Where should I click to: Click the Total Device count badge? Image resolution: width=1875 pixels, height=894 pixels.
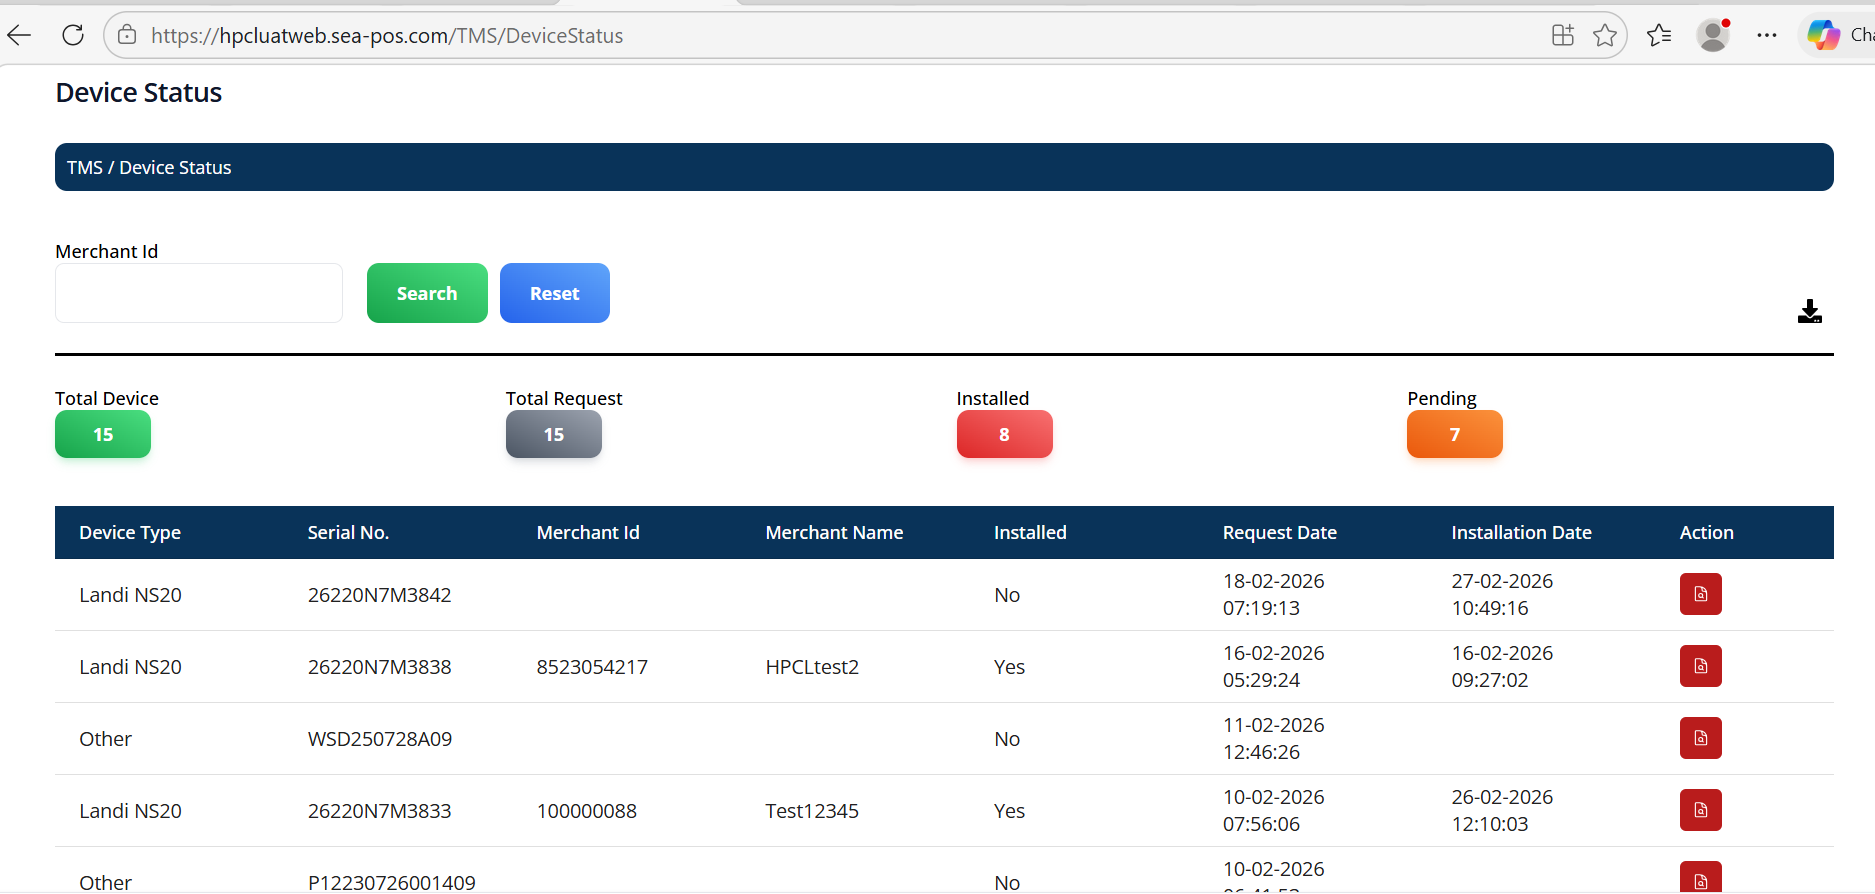click(103, 435)
